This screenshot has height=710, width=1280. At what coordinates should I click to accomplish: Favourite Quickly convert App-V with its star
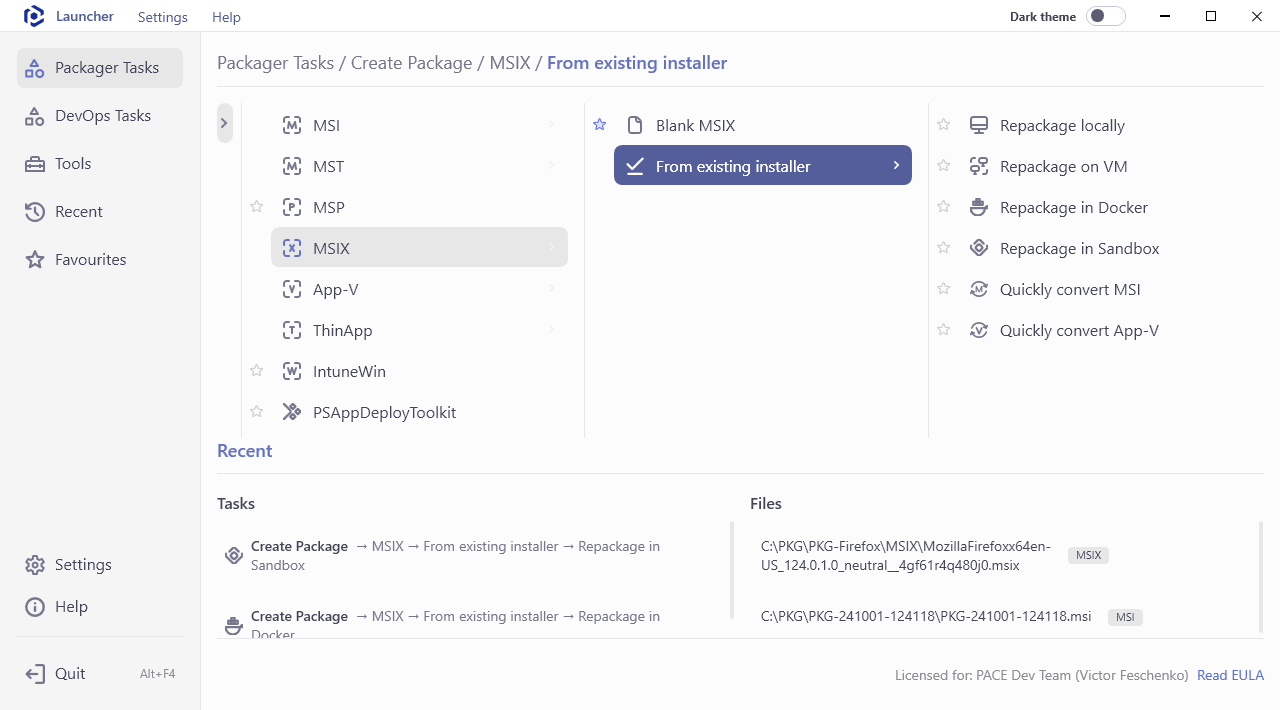point(943,330)
